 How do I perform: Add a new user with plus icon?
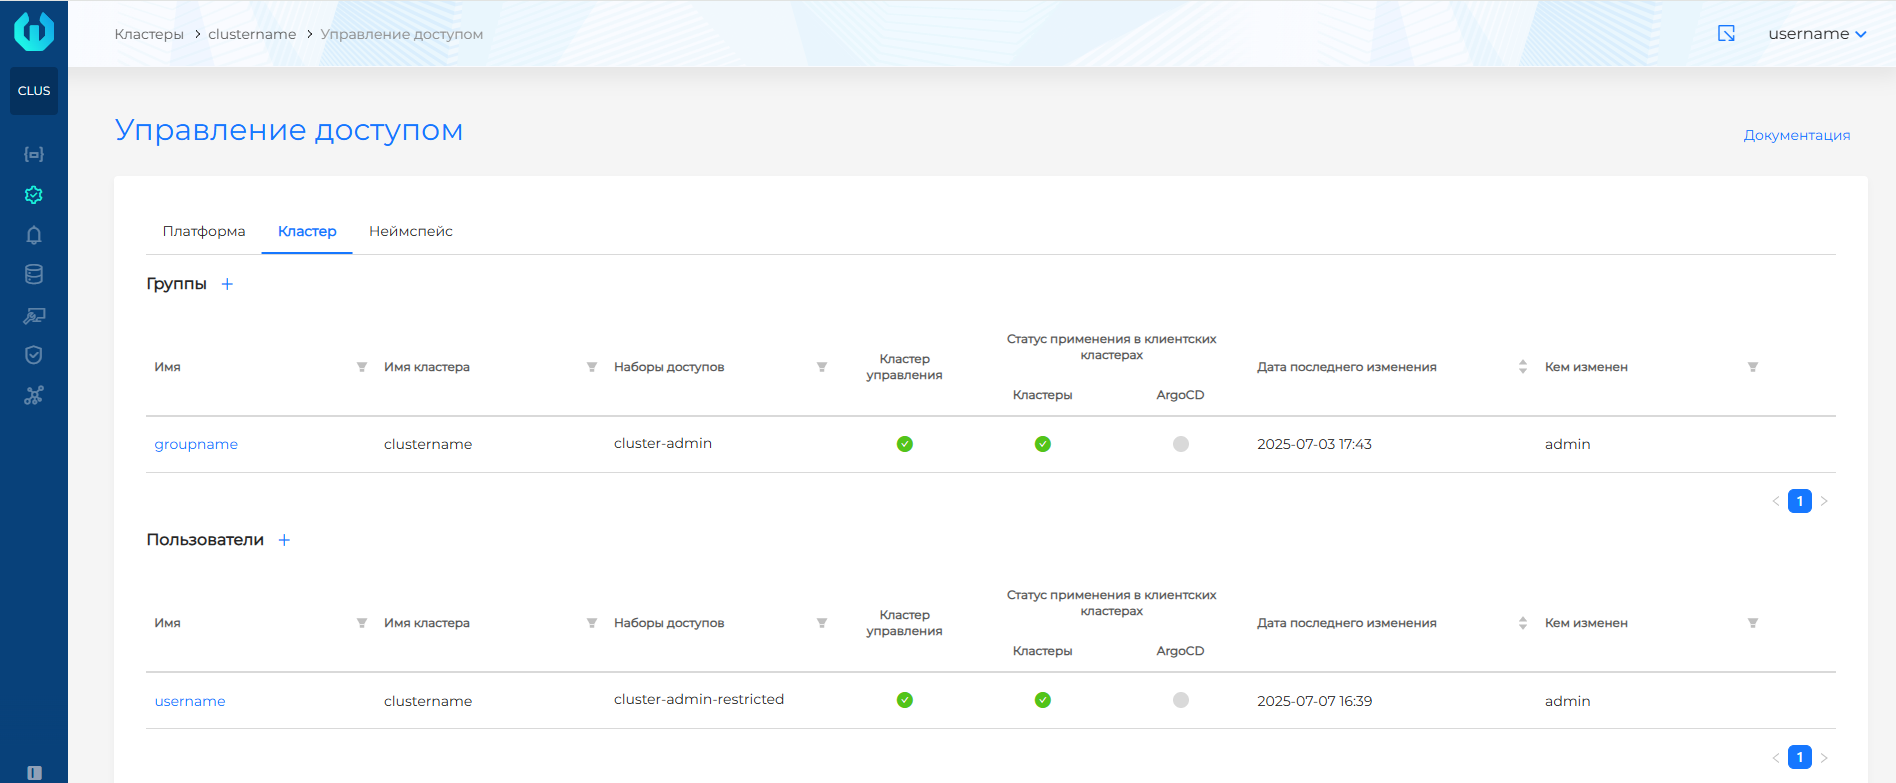[x=284, y=540]
